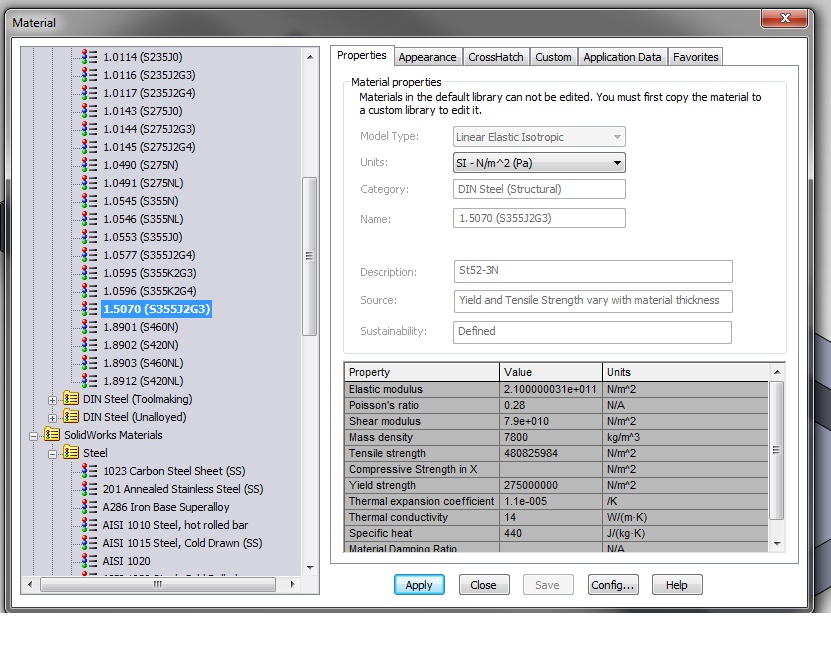Viewport: 831px width, 659px height.
Task: Click material icon beside 1.0595 (S355K2G3)
Action: point(90,273)
